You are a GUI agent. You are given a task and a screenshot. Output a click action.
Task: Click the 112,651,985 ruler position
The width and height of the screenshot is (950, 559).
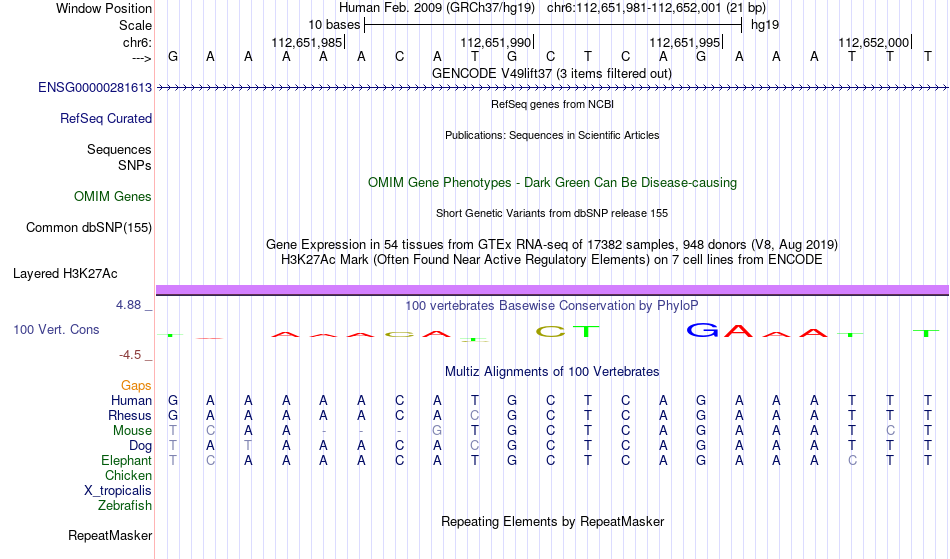(x=307, y=42)
